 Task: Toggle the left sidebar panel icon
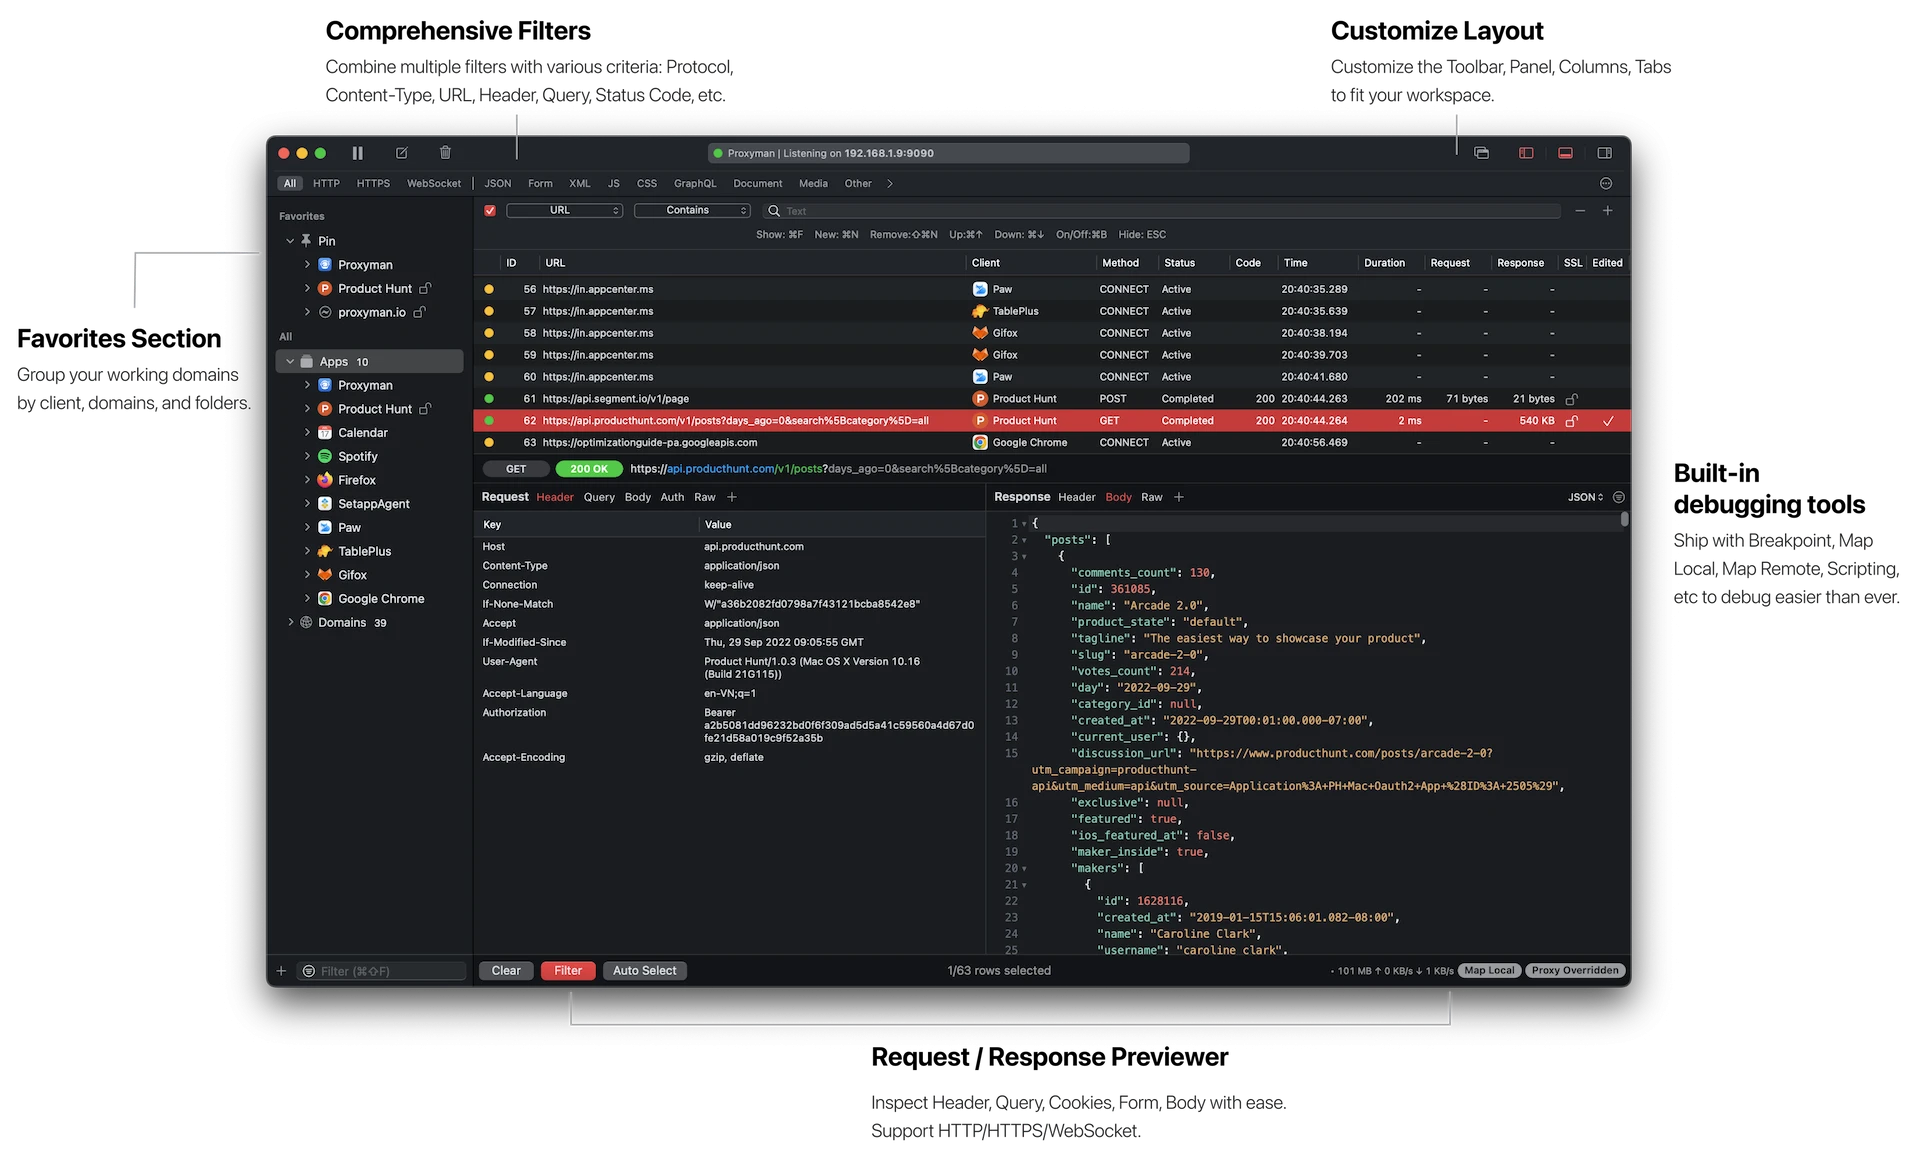coord(1526,153)
